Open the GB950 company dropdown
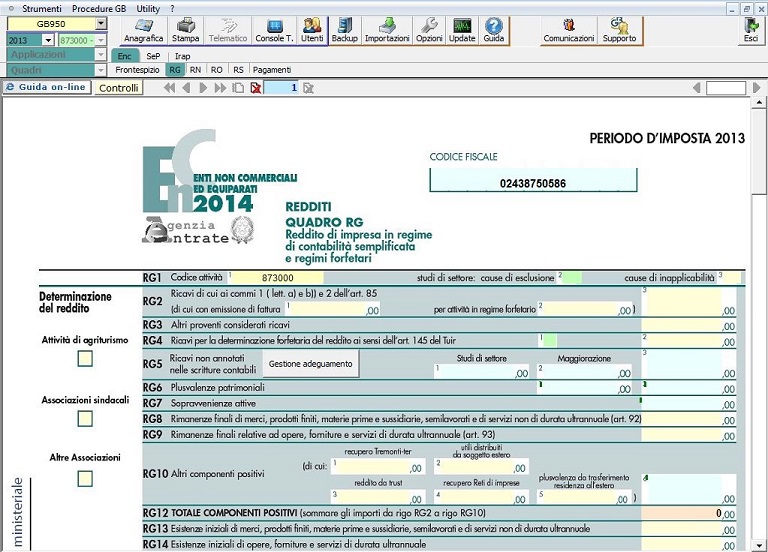 tap(100, 24)
